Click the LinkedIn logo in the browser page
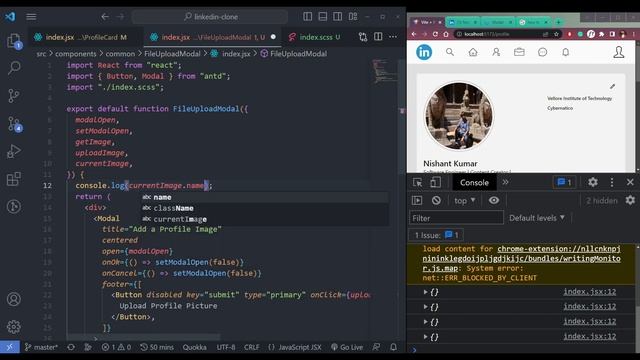 click(x=424, y=52)
